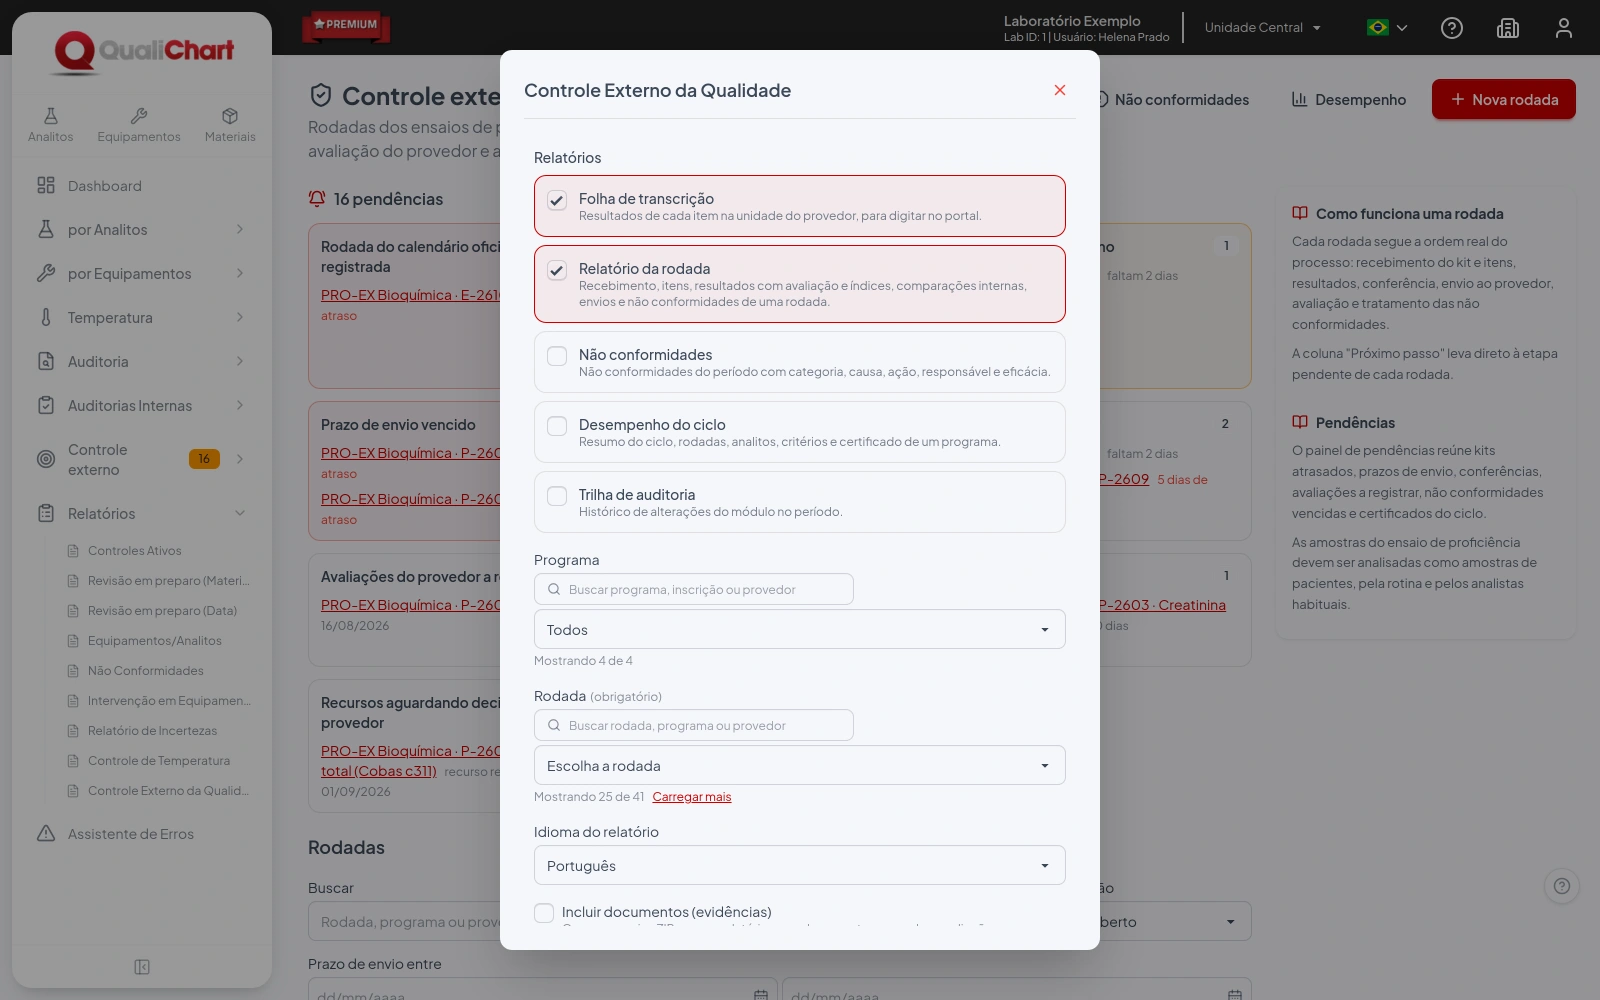Click the Brazil flag language selector
Image resolution: width=1600 pixels, height=1000 pixels.
point(1387,28)
